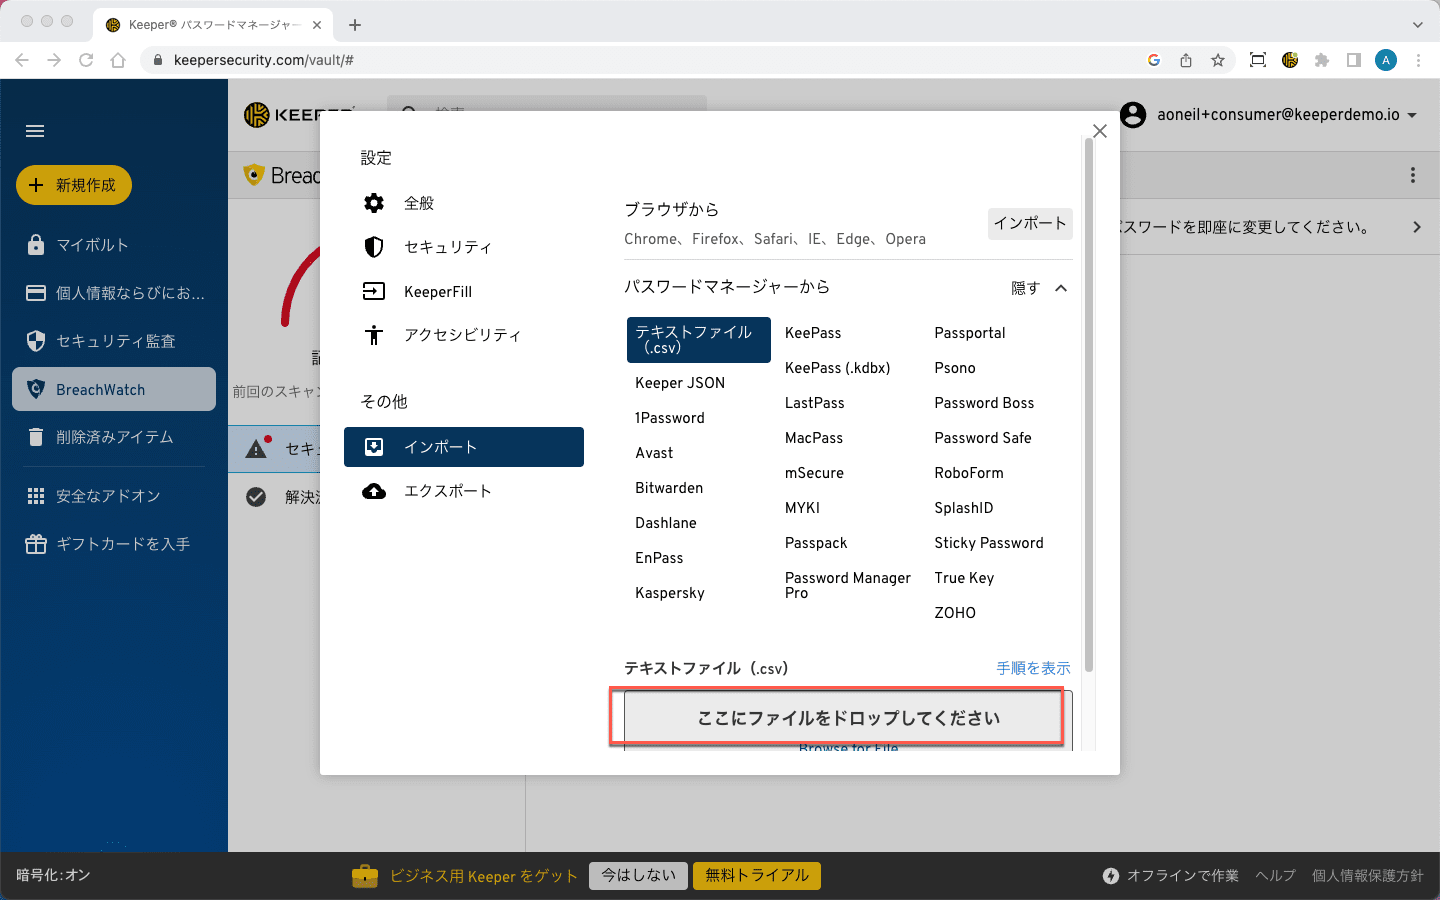Click the インポート button for browsers
Viewport: 1440px width, 900px height.
tap(1029, 224)
